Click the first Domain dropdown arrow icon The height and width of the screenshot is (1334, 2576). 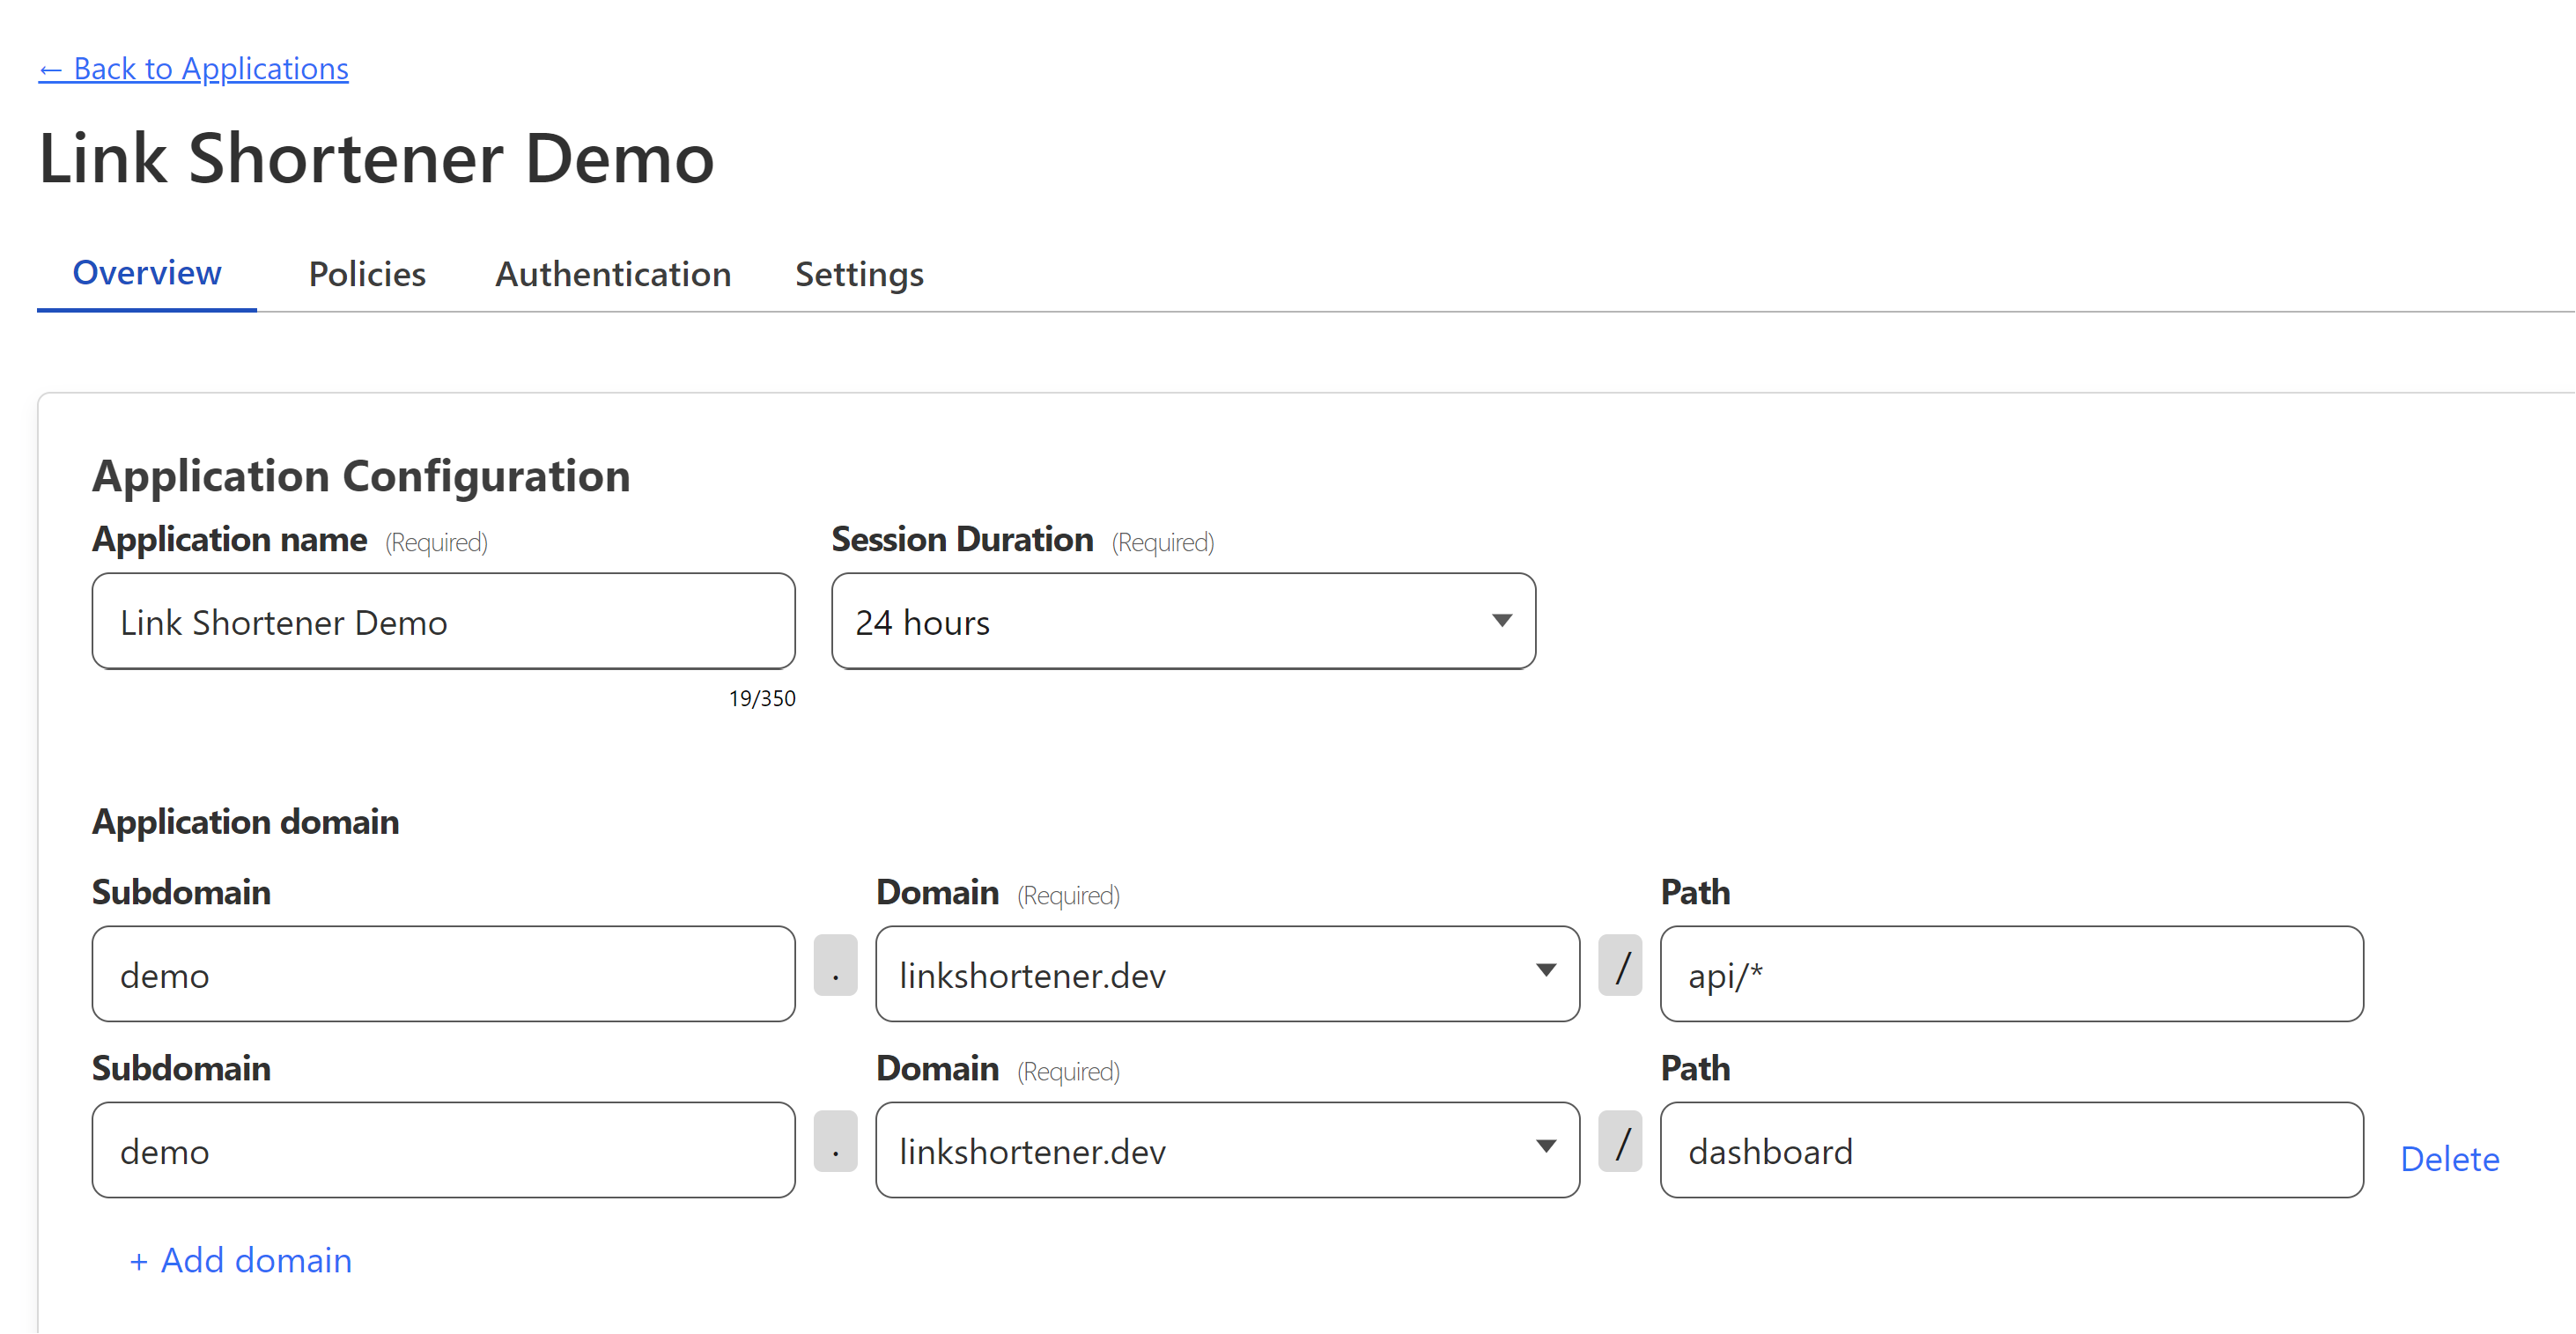pos(1545,971)
